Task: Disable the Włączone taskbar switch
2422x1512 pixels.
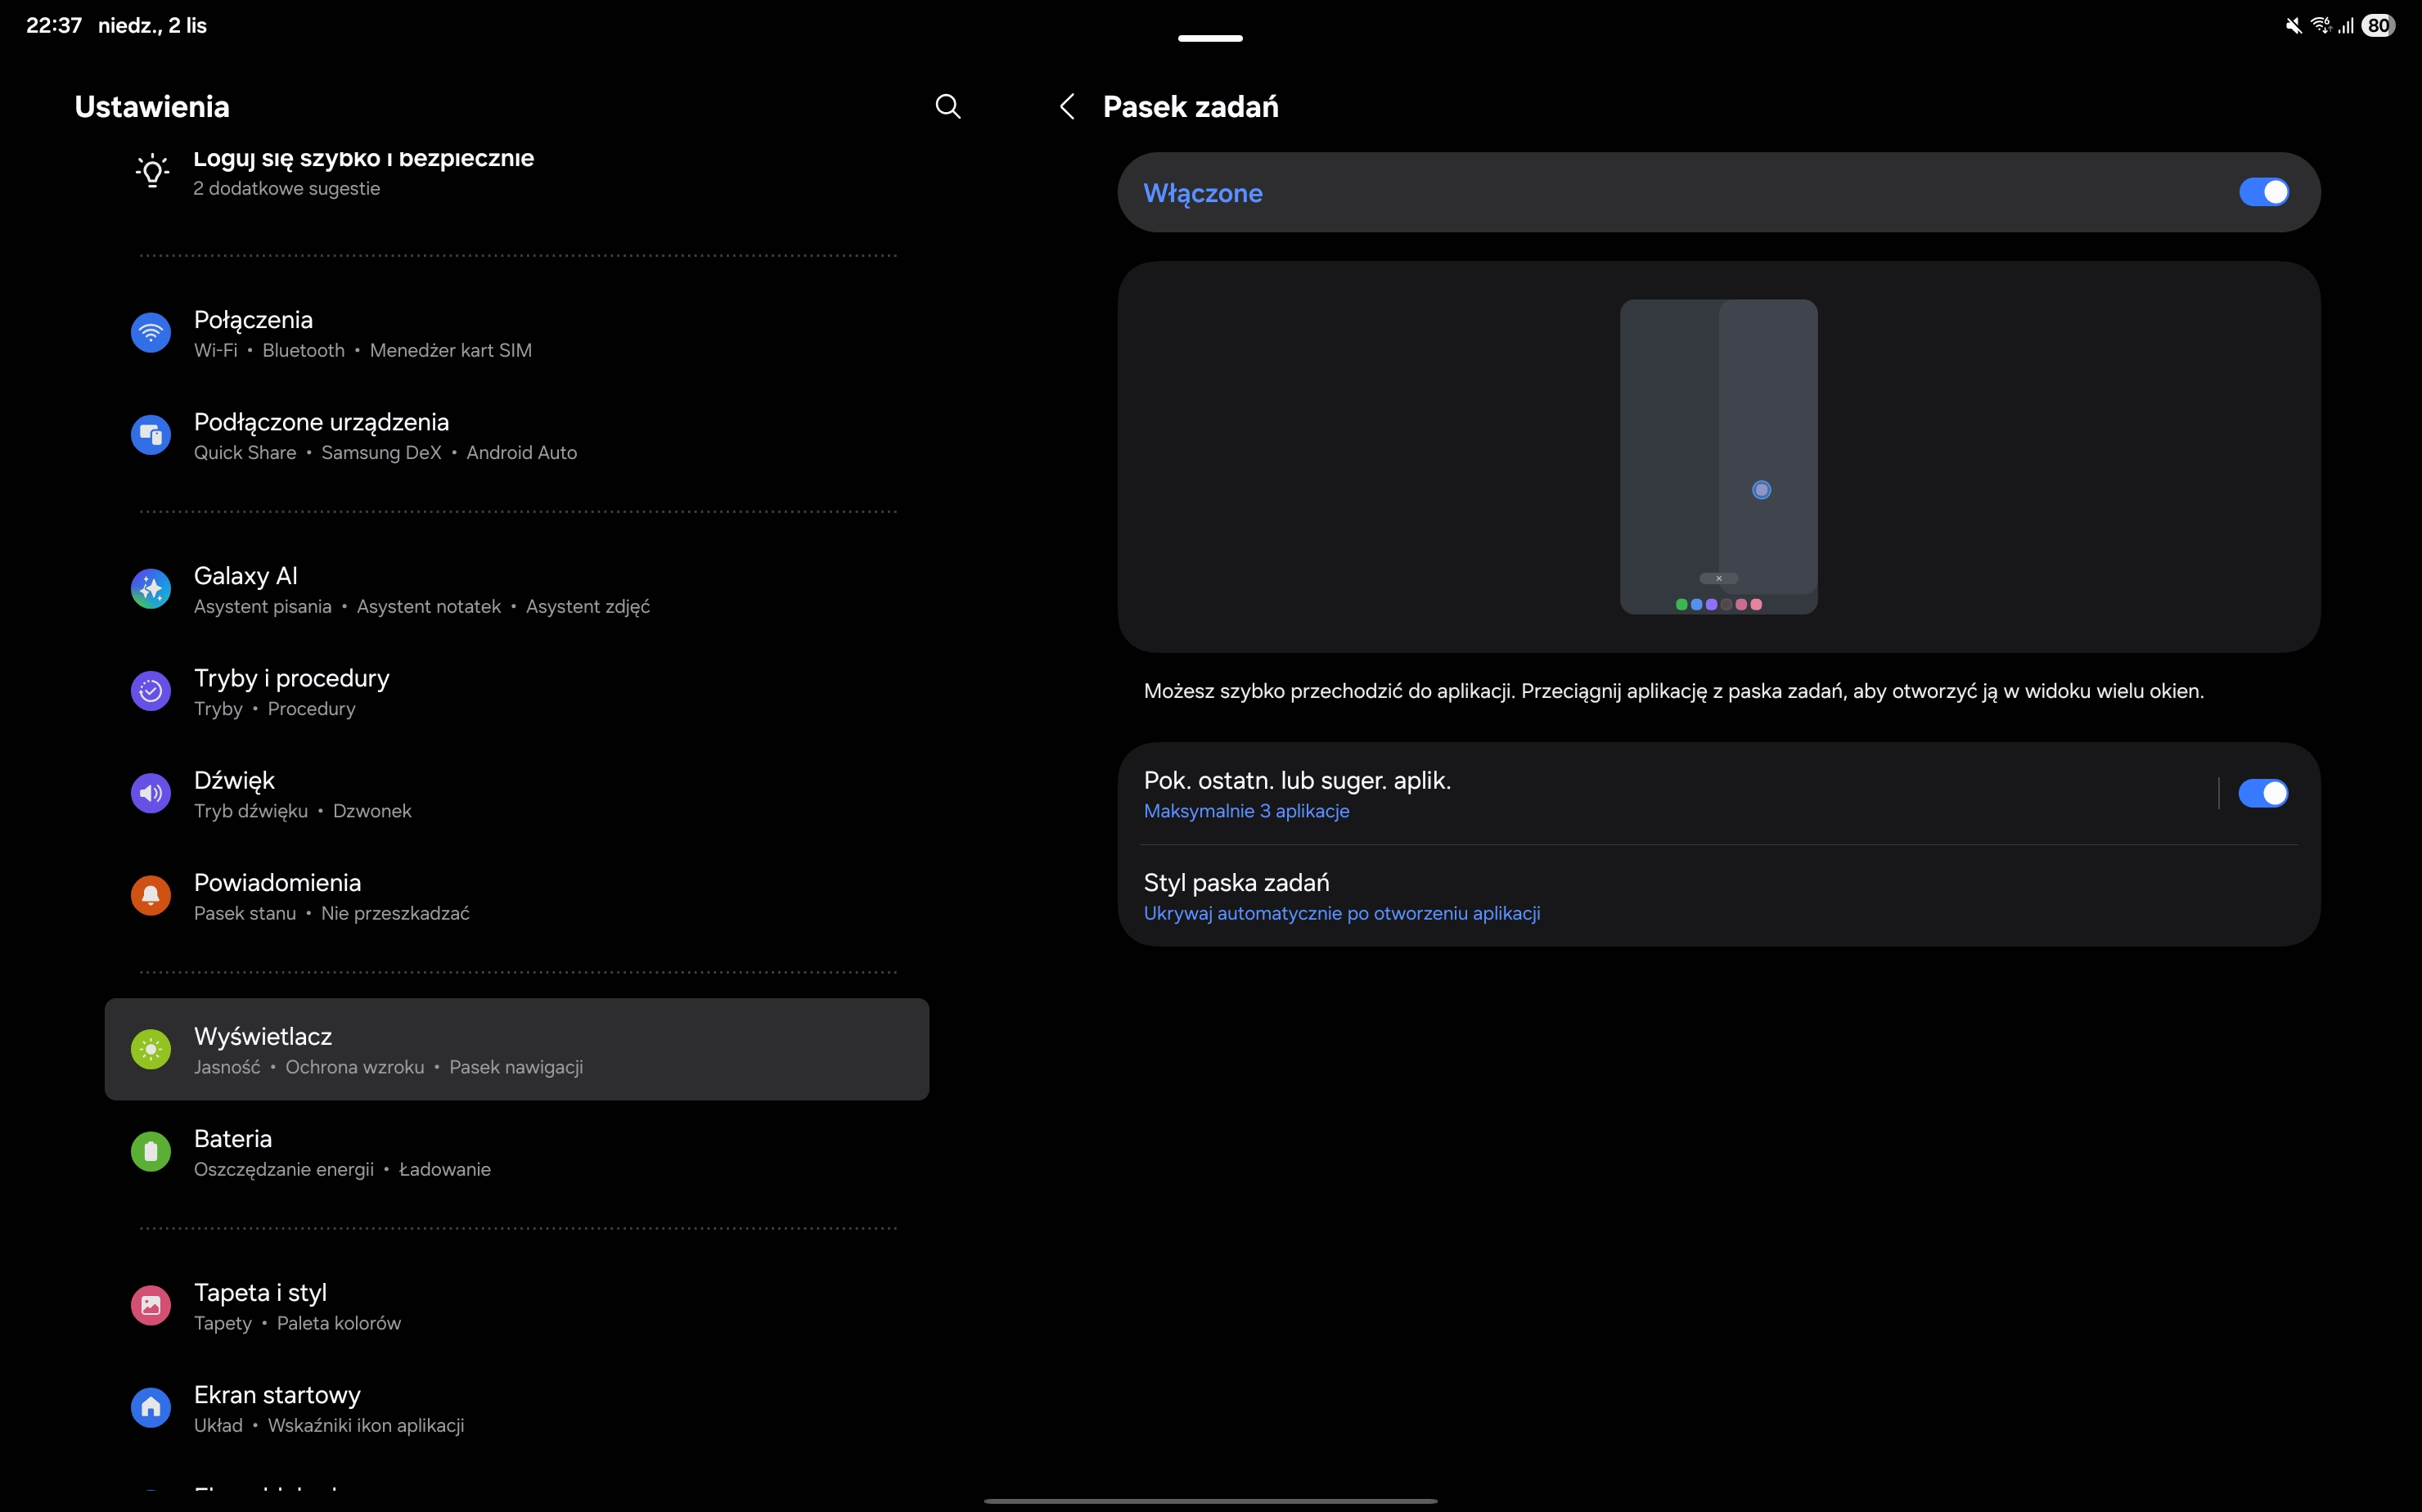Action: (x=2263, y=192)
